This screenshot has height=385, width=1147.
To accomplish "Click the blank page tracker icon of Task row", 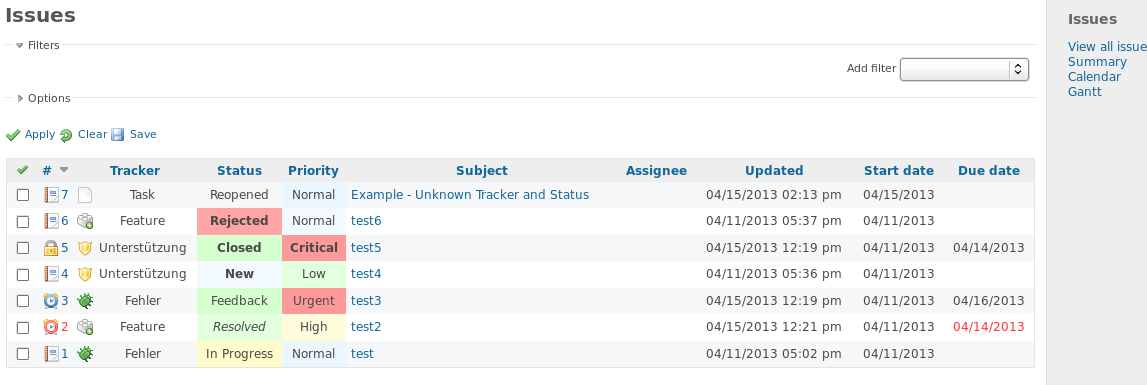I will point(86,195).
